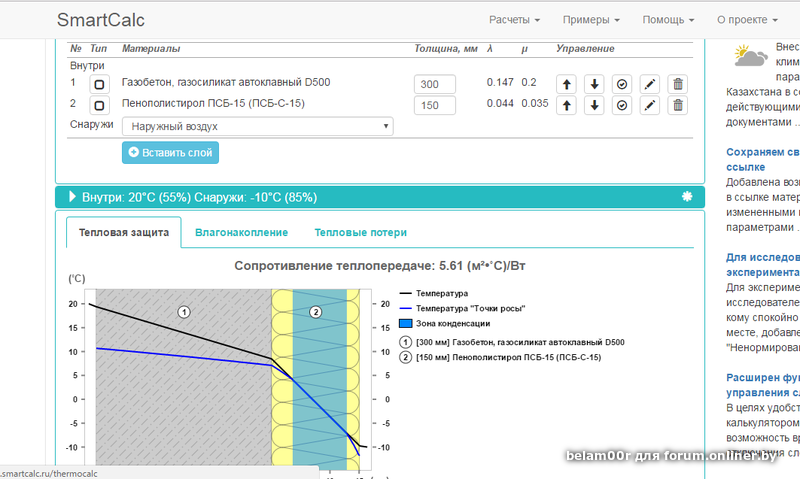The height and width of the screenshot is (479, 800).
Task: Toggle layer type box for Газобетон row
Action: tap(99, 84)
